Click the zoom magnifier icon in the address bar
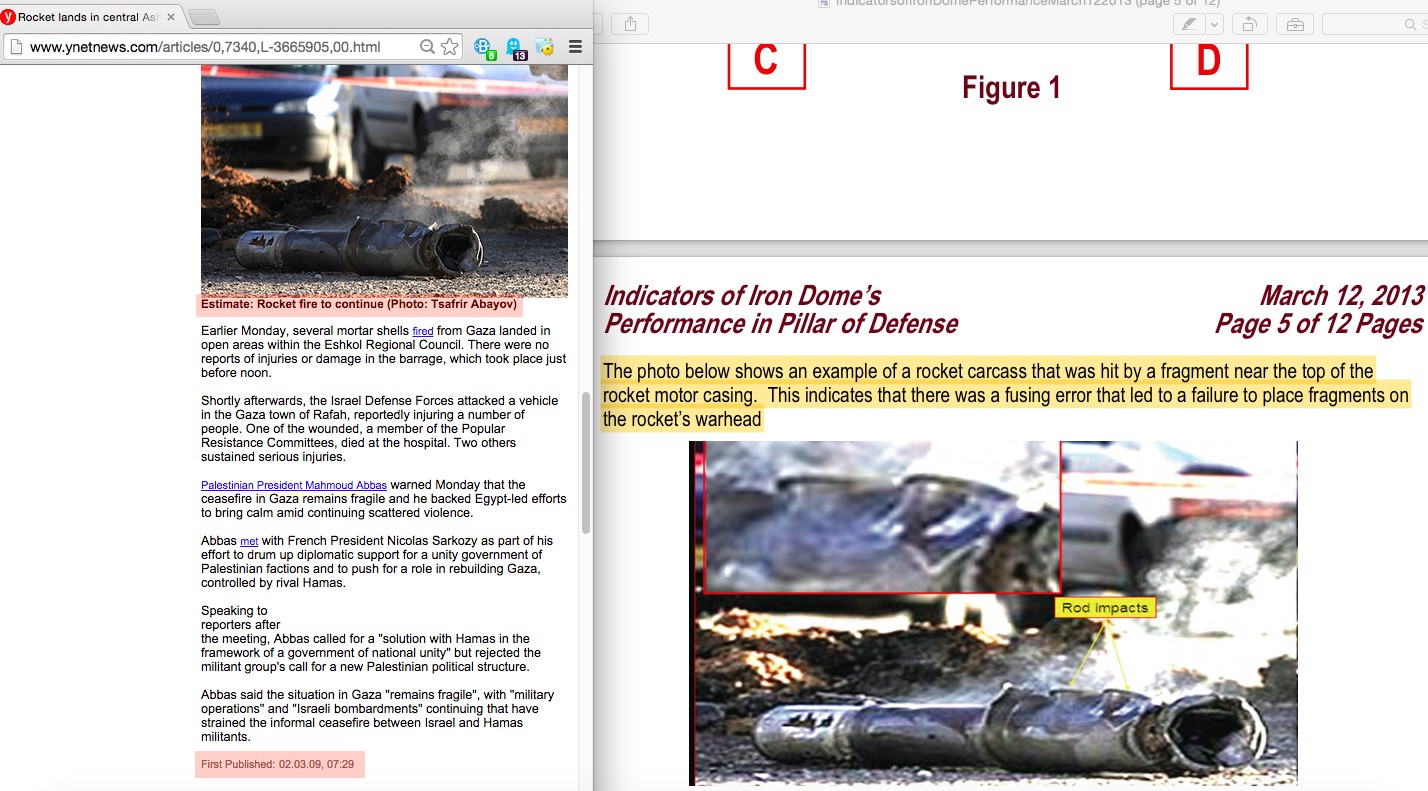 (x=427, y=46)
